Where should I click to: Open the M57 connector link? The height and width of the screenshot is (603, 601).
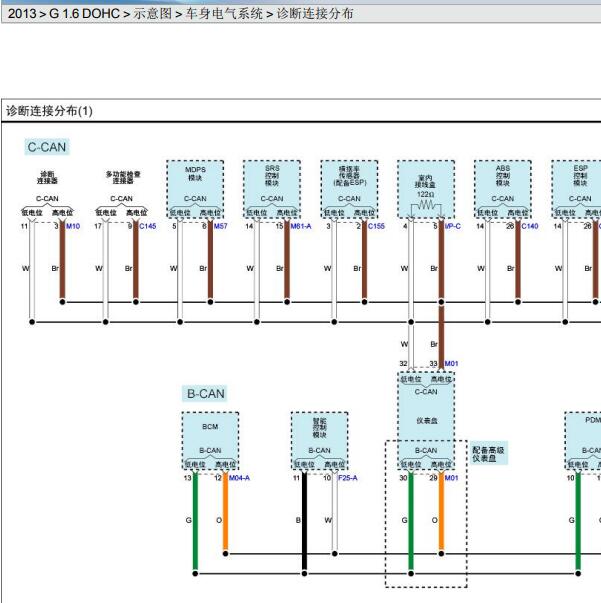click(221, 226)
